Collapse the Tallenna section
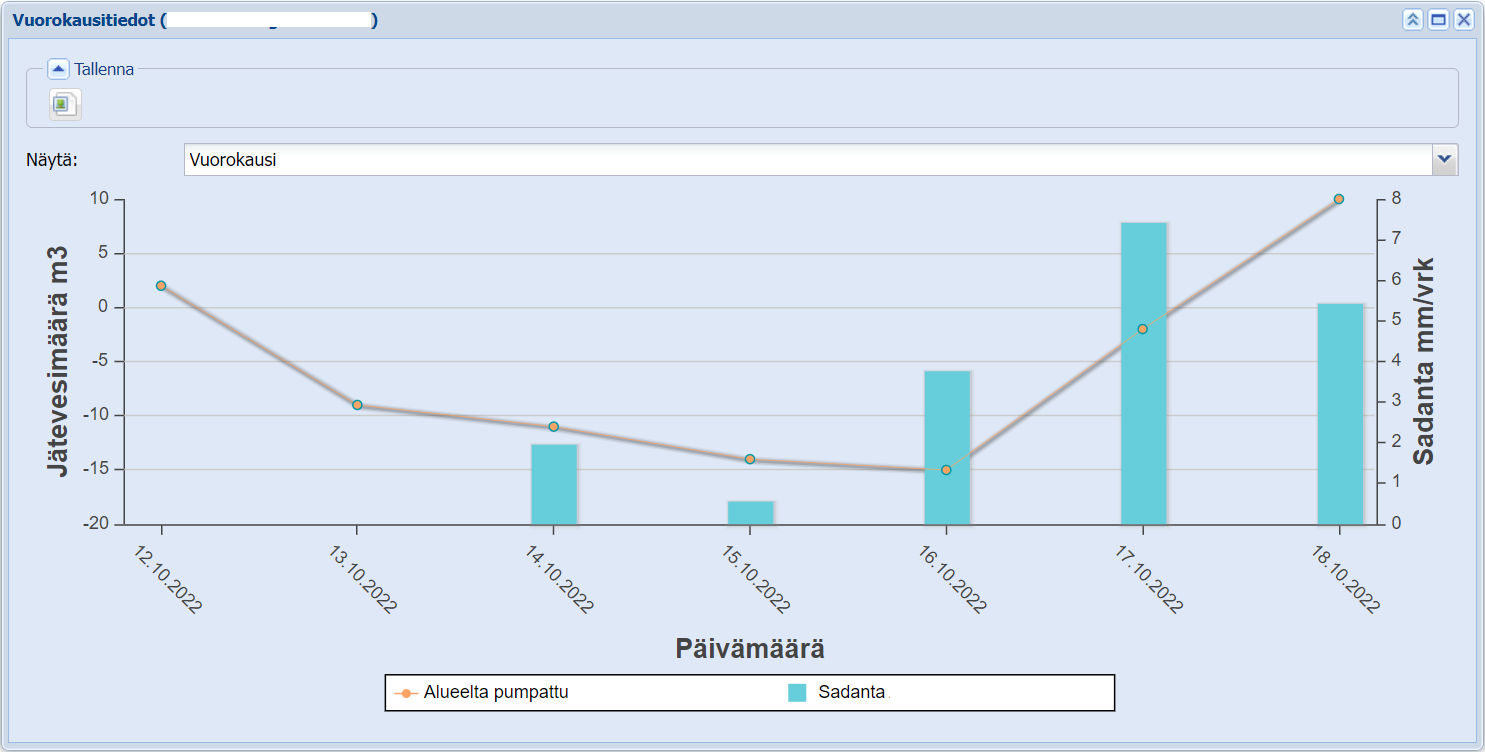Viewport: 1485px width, 752px height. click(x=58, y=69)
